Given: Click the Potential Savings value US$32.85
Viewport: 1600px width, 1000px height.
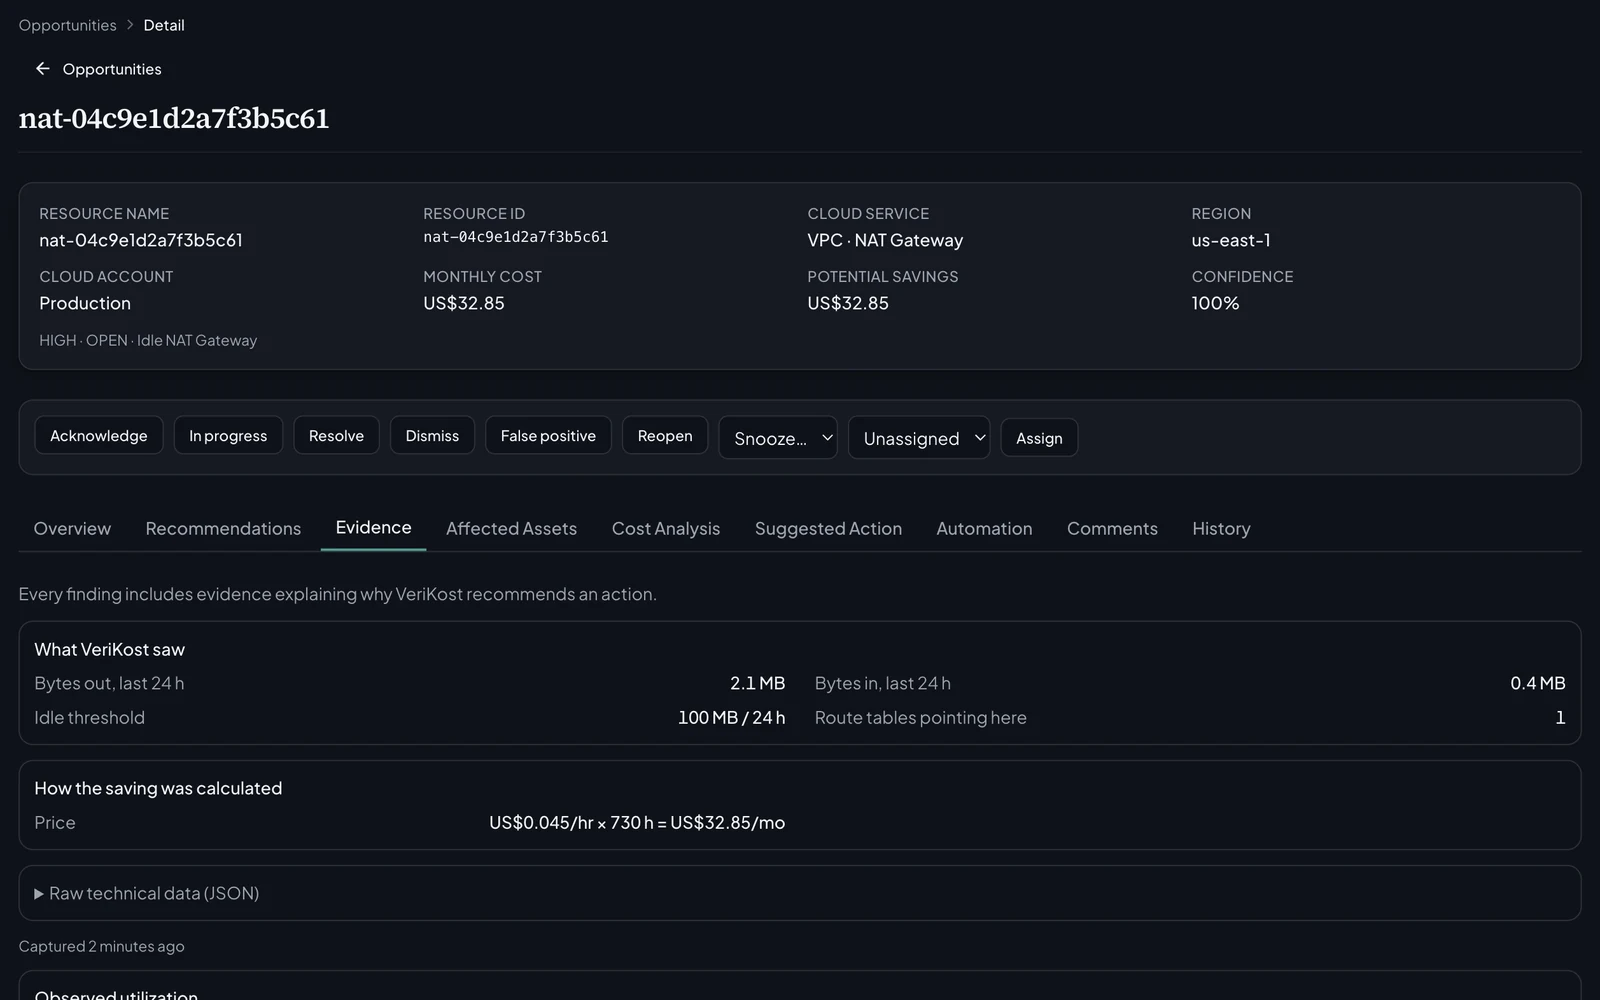Looking at the screenshot, I should pyautogui.click(x=848, y=303).
